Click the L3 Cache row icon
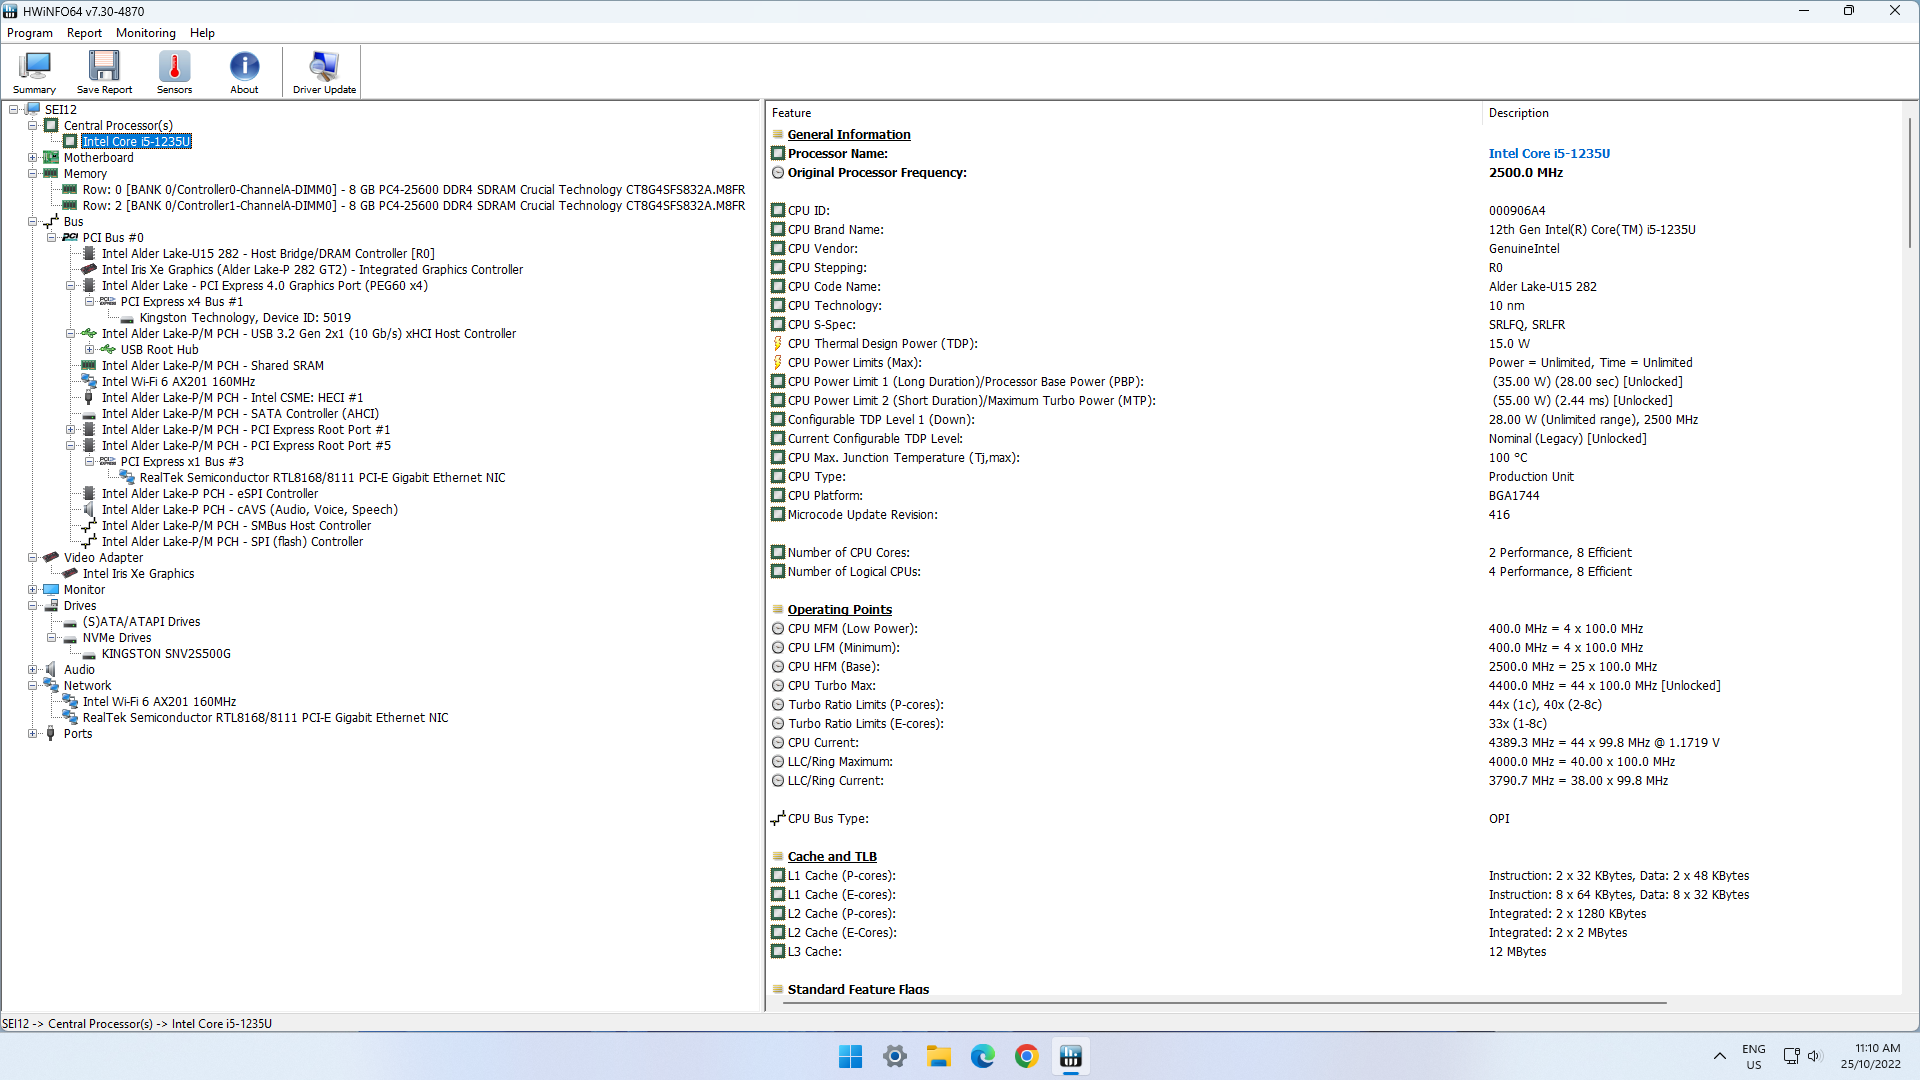1920x1080 pixels. click(x=777, y=952)
